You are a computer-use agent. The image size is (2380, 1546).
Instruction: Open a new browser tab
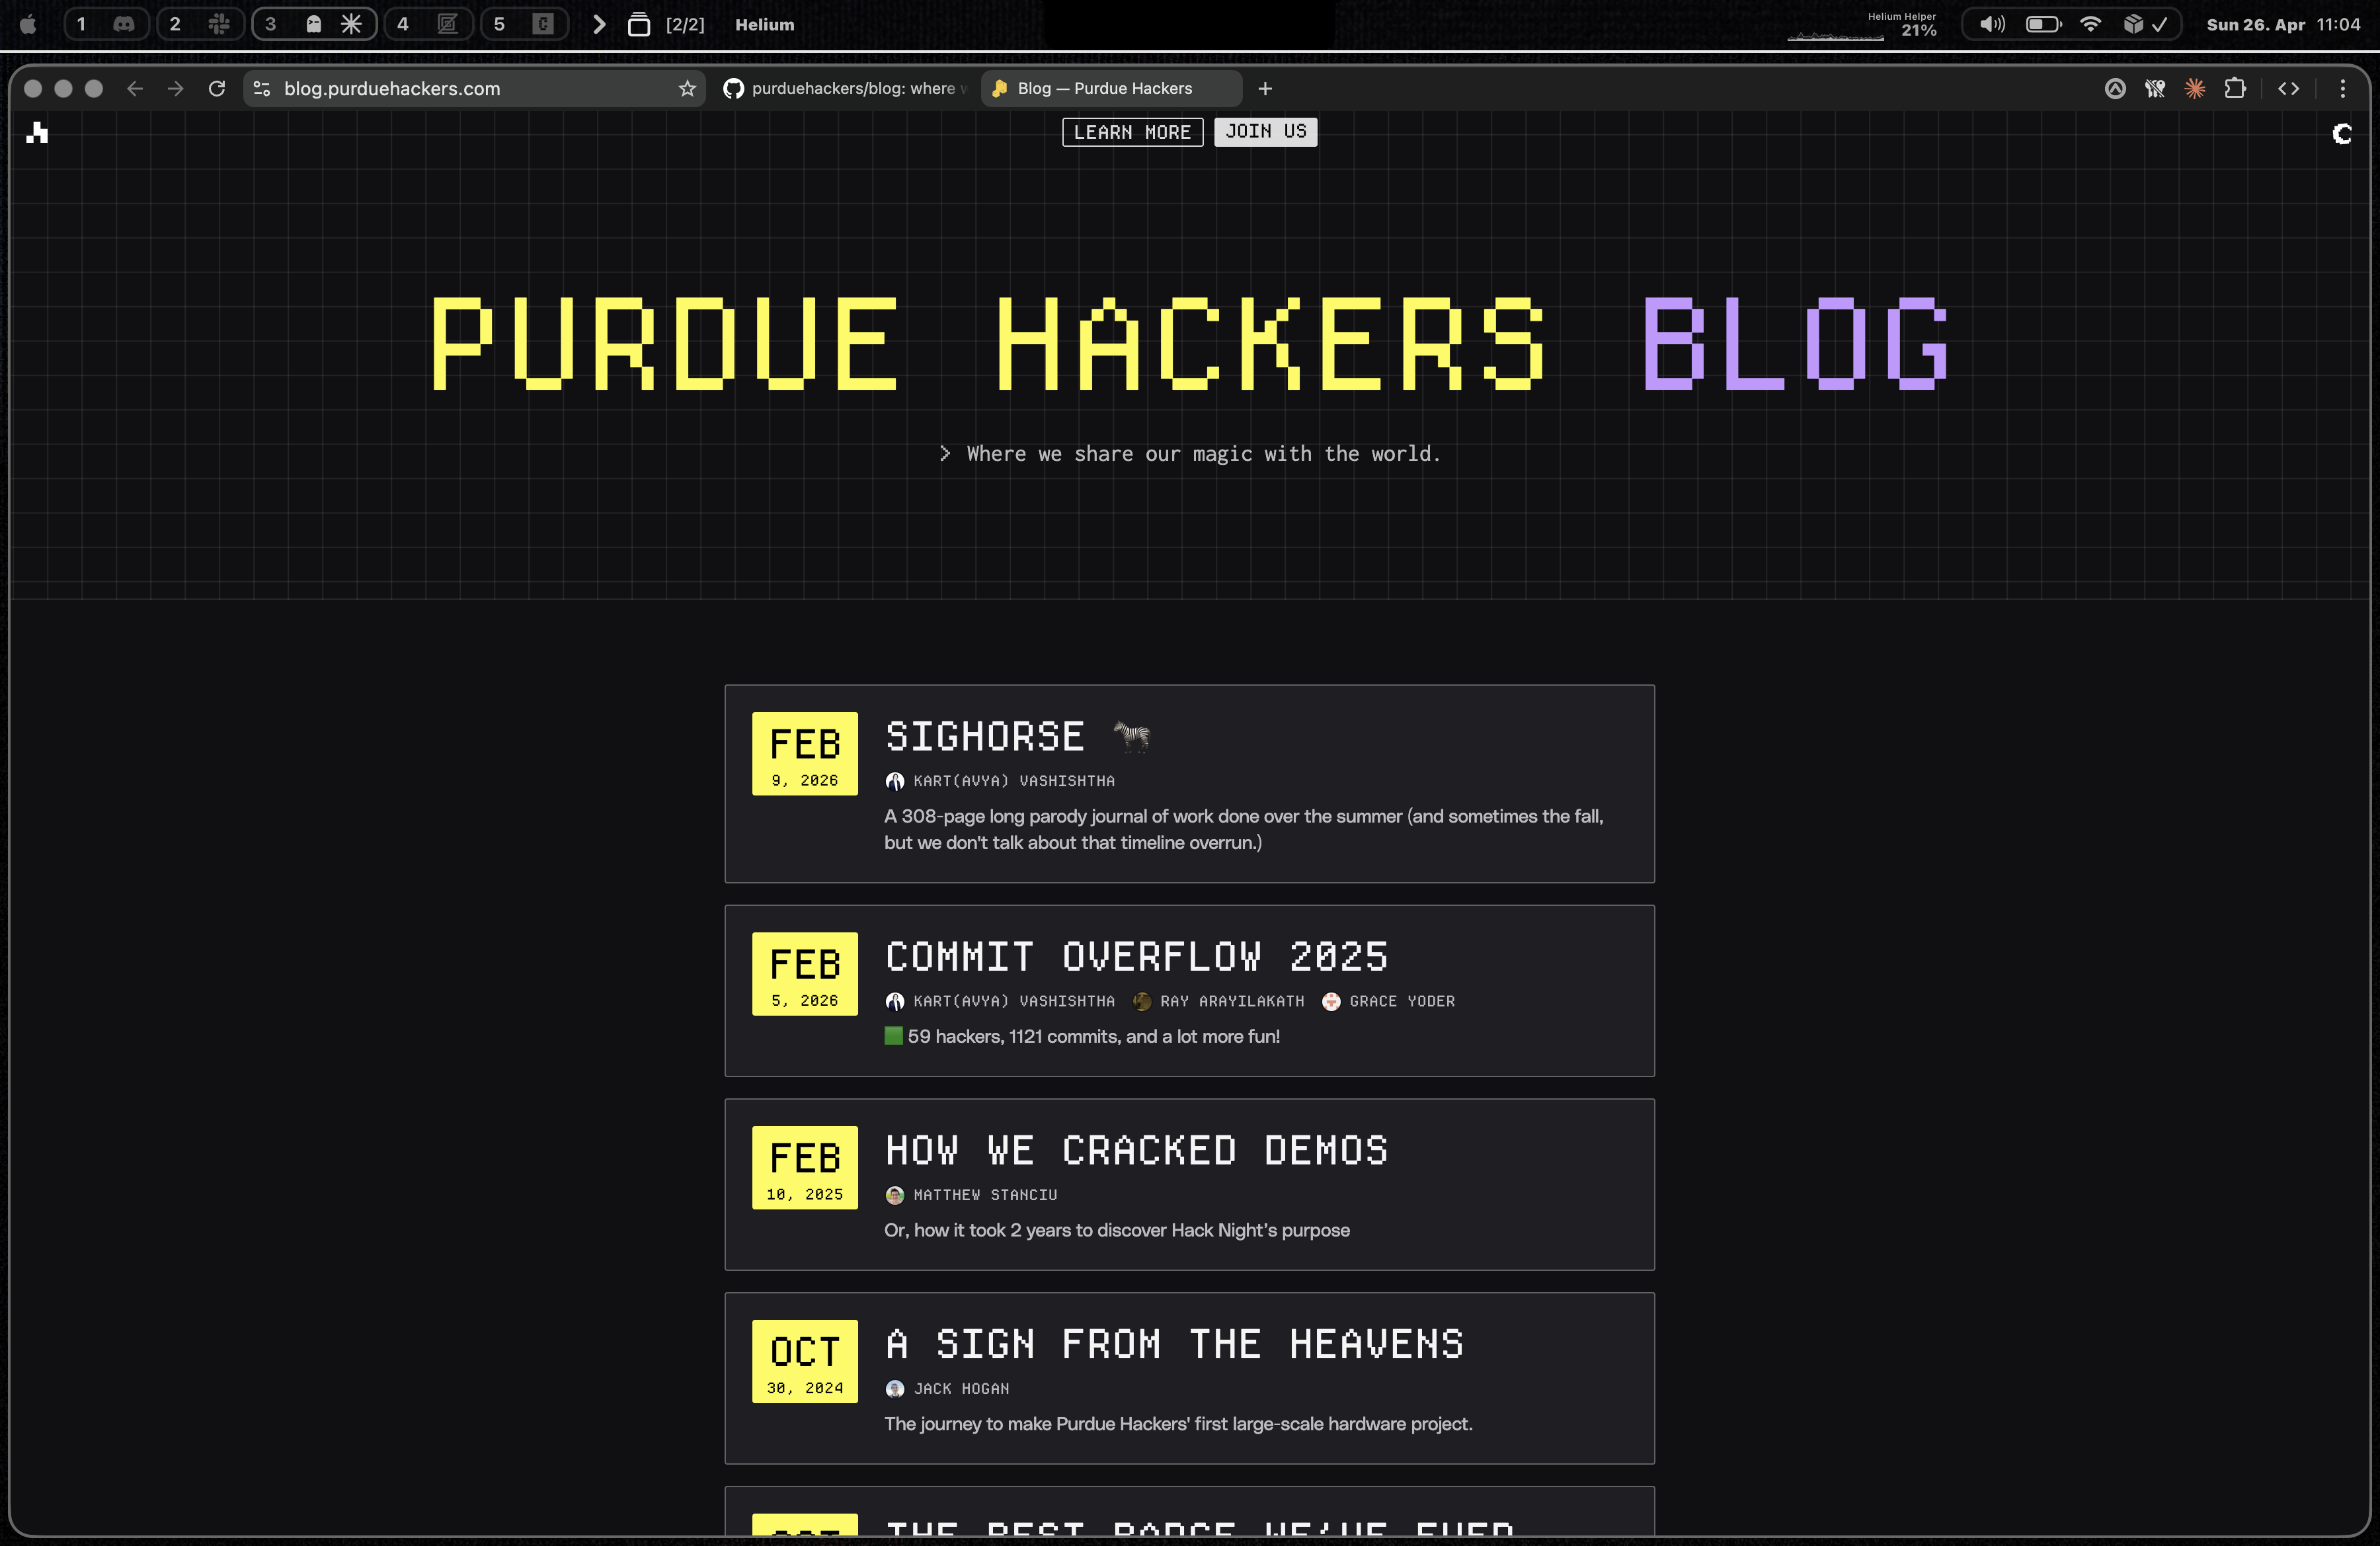click(x=1265, y=88)
